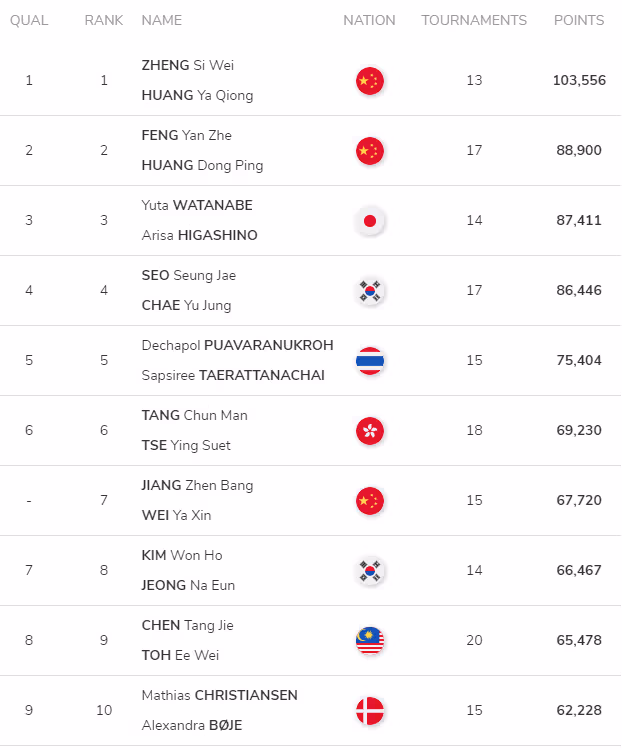
Task: Click China flag beside Zheng Si Wei
Action: pos(369,81)
